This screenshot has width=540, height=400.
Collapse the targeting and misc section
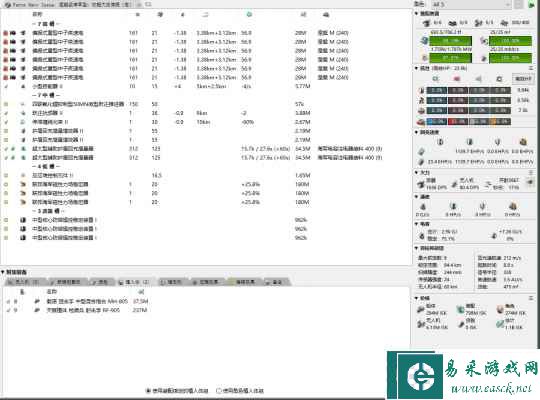pos(416,248)
